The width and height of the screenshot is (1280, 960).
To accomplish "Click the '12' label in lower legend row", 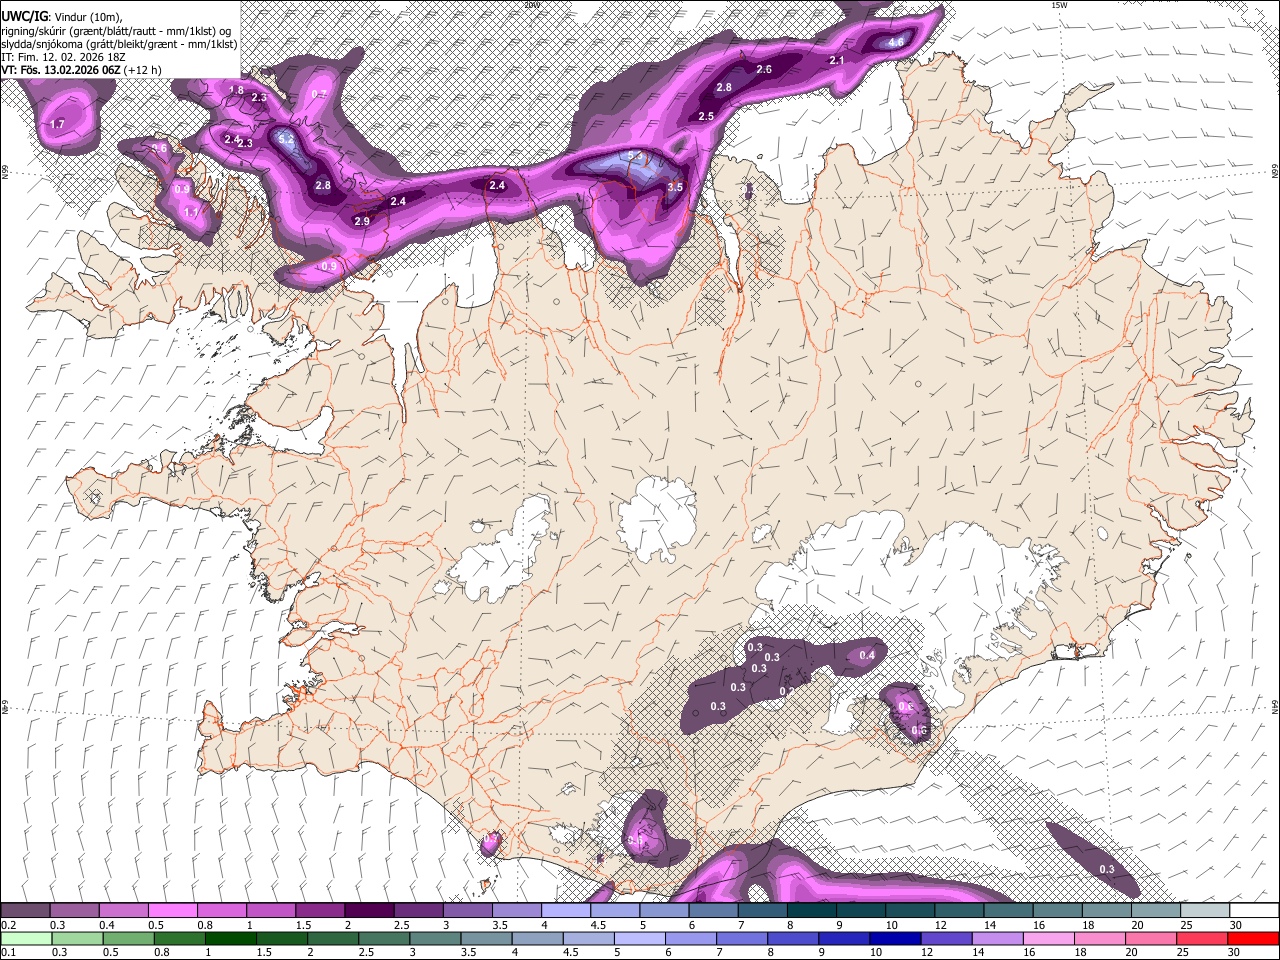I will coord(928,952).
